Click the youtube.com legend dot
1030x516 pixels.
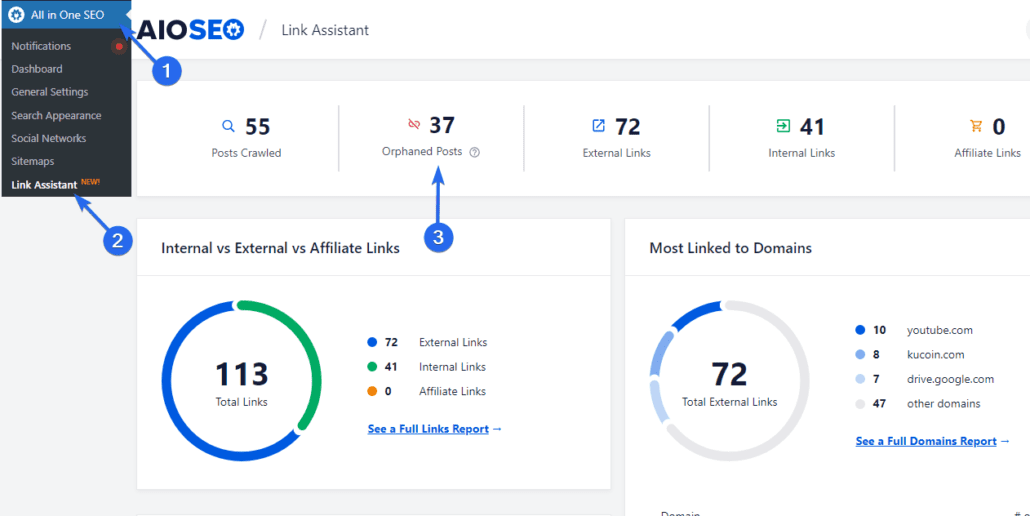[x=860, y=330]
